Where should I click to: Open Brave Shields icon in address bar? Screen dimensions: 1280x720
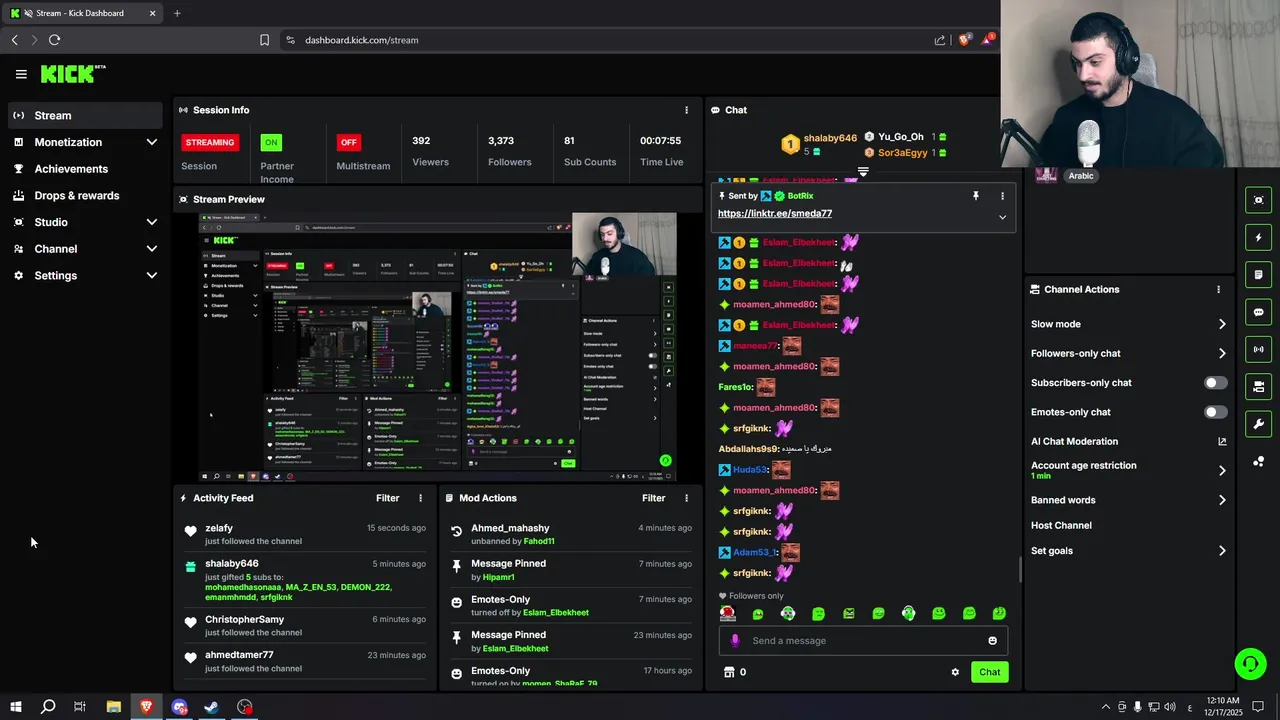pyautogui.click(x=965, y=39)
